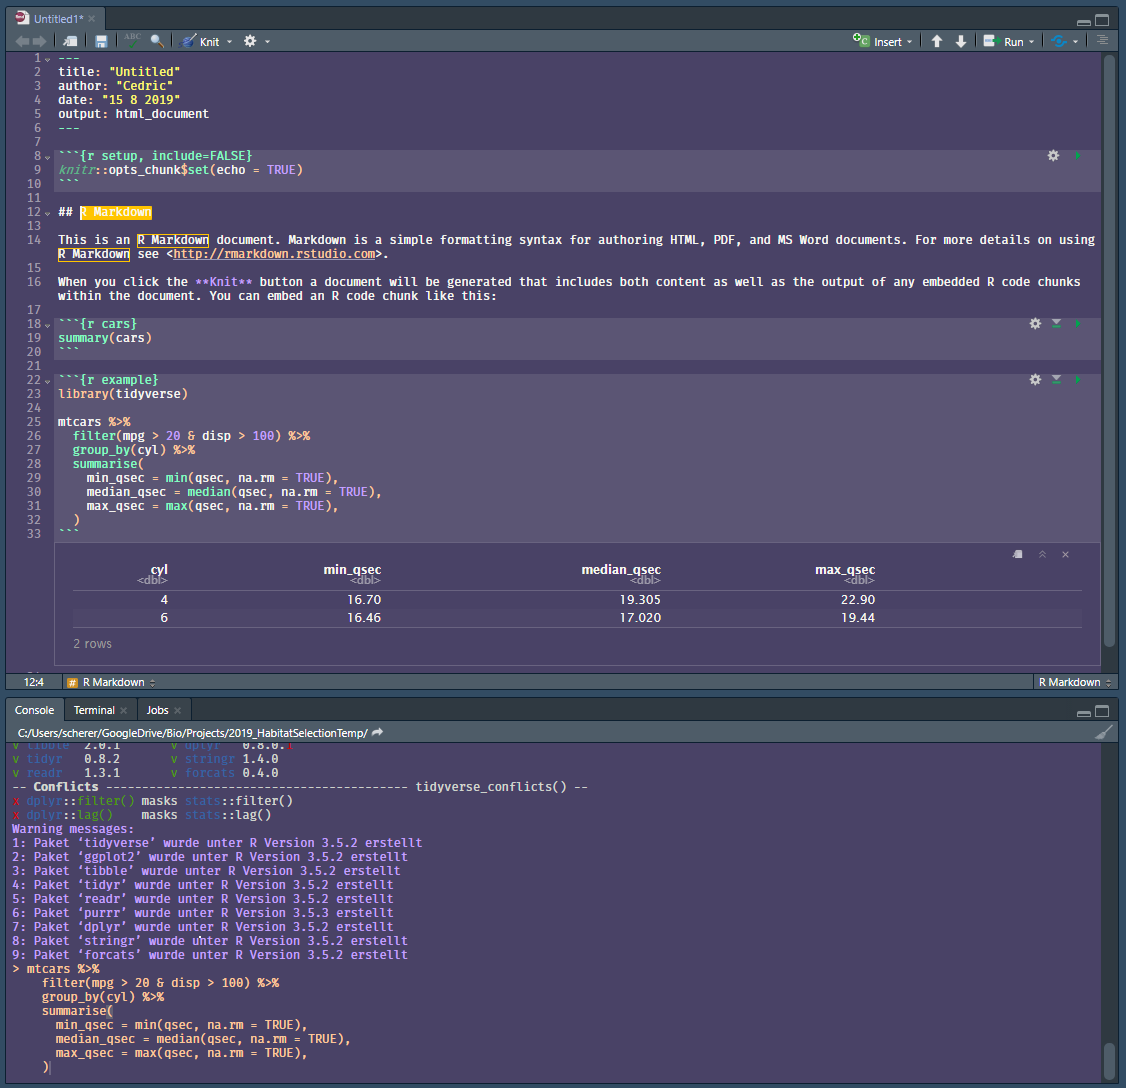View the current working directory arrow
Screen dimensions: 1126x1088
click(x=378, y=733)
